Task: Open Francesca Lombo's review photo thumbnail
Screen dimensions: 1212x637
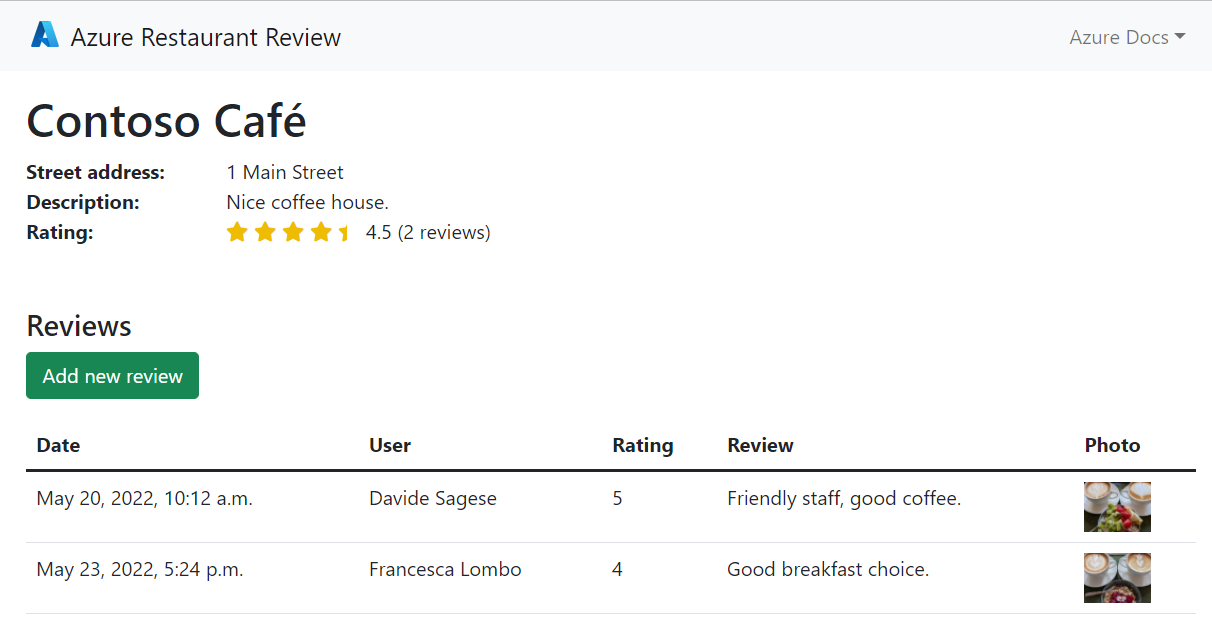Action: [1117, 578]
